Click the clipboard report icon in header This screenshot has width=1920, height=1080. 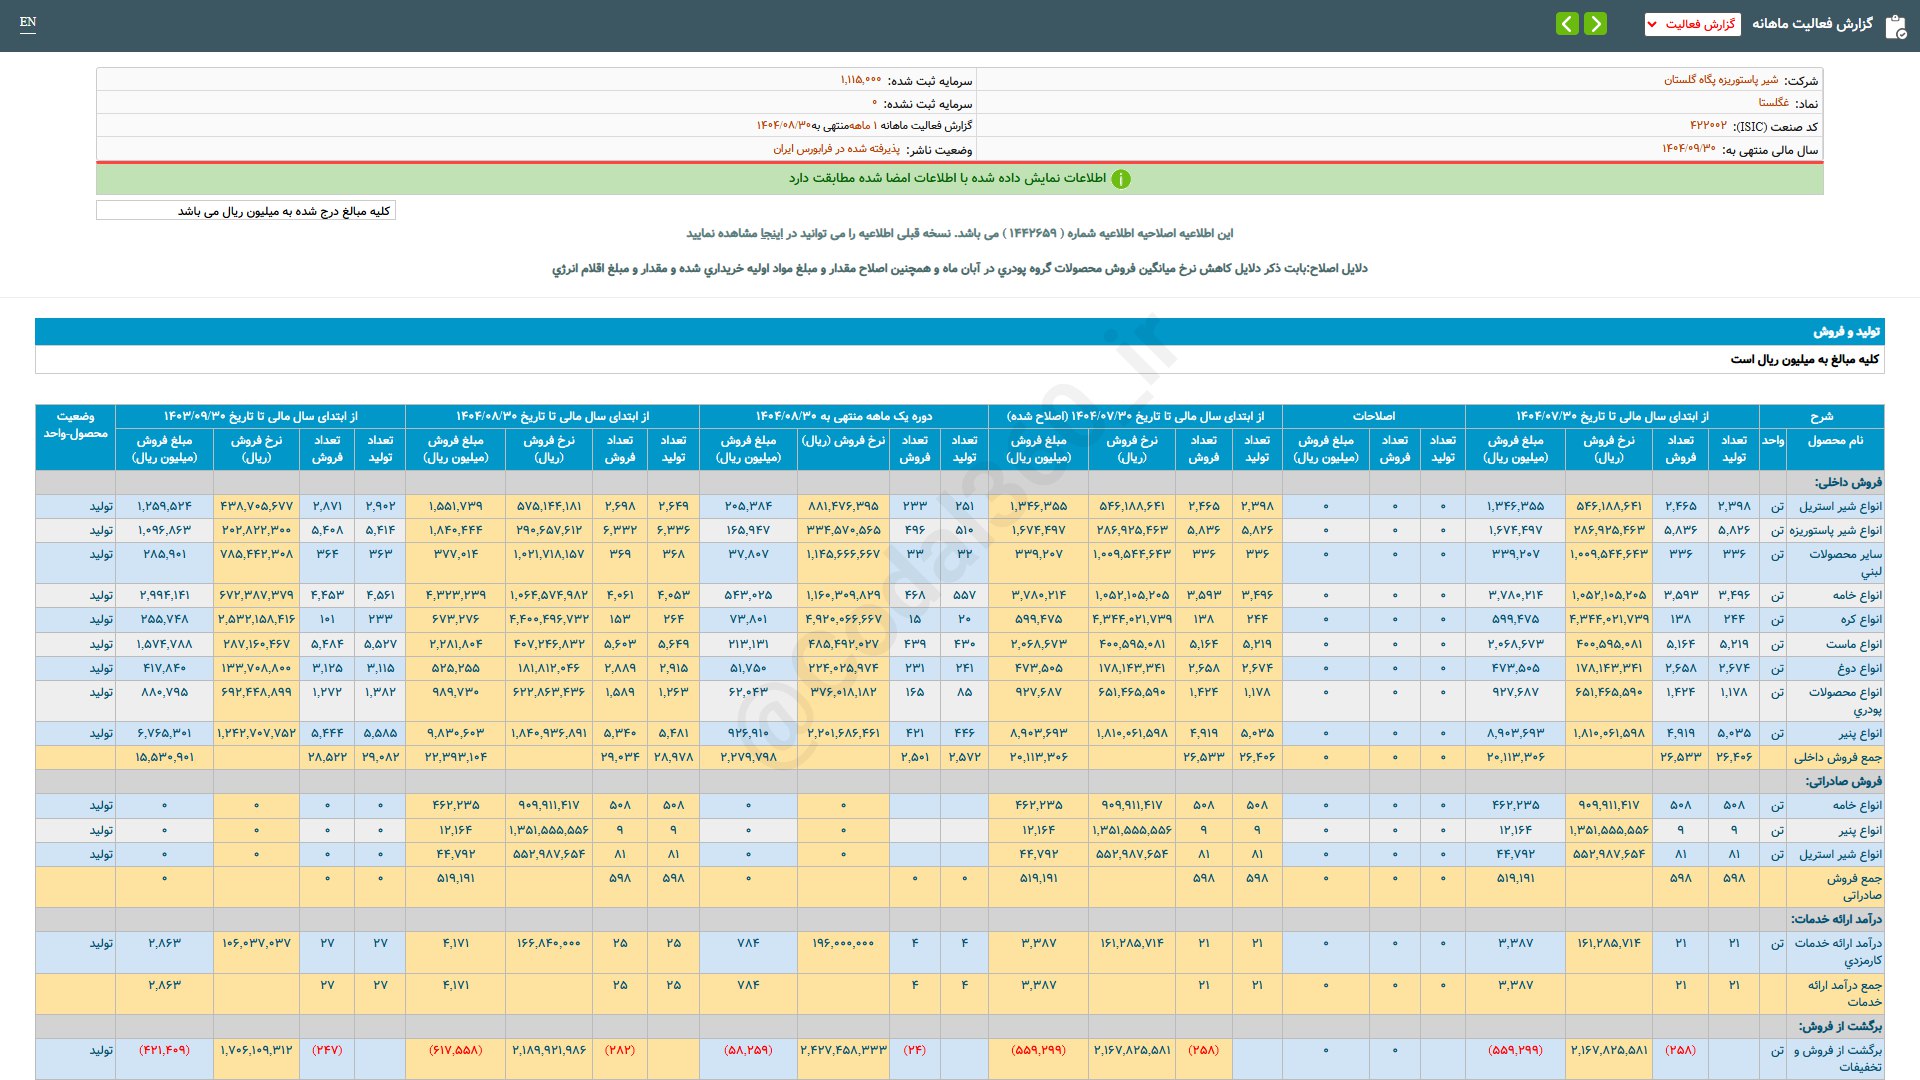pyautogui.click(x=1895, y=26)
